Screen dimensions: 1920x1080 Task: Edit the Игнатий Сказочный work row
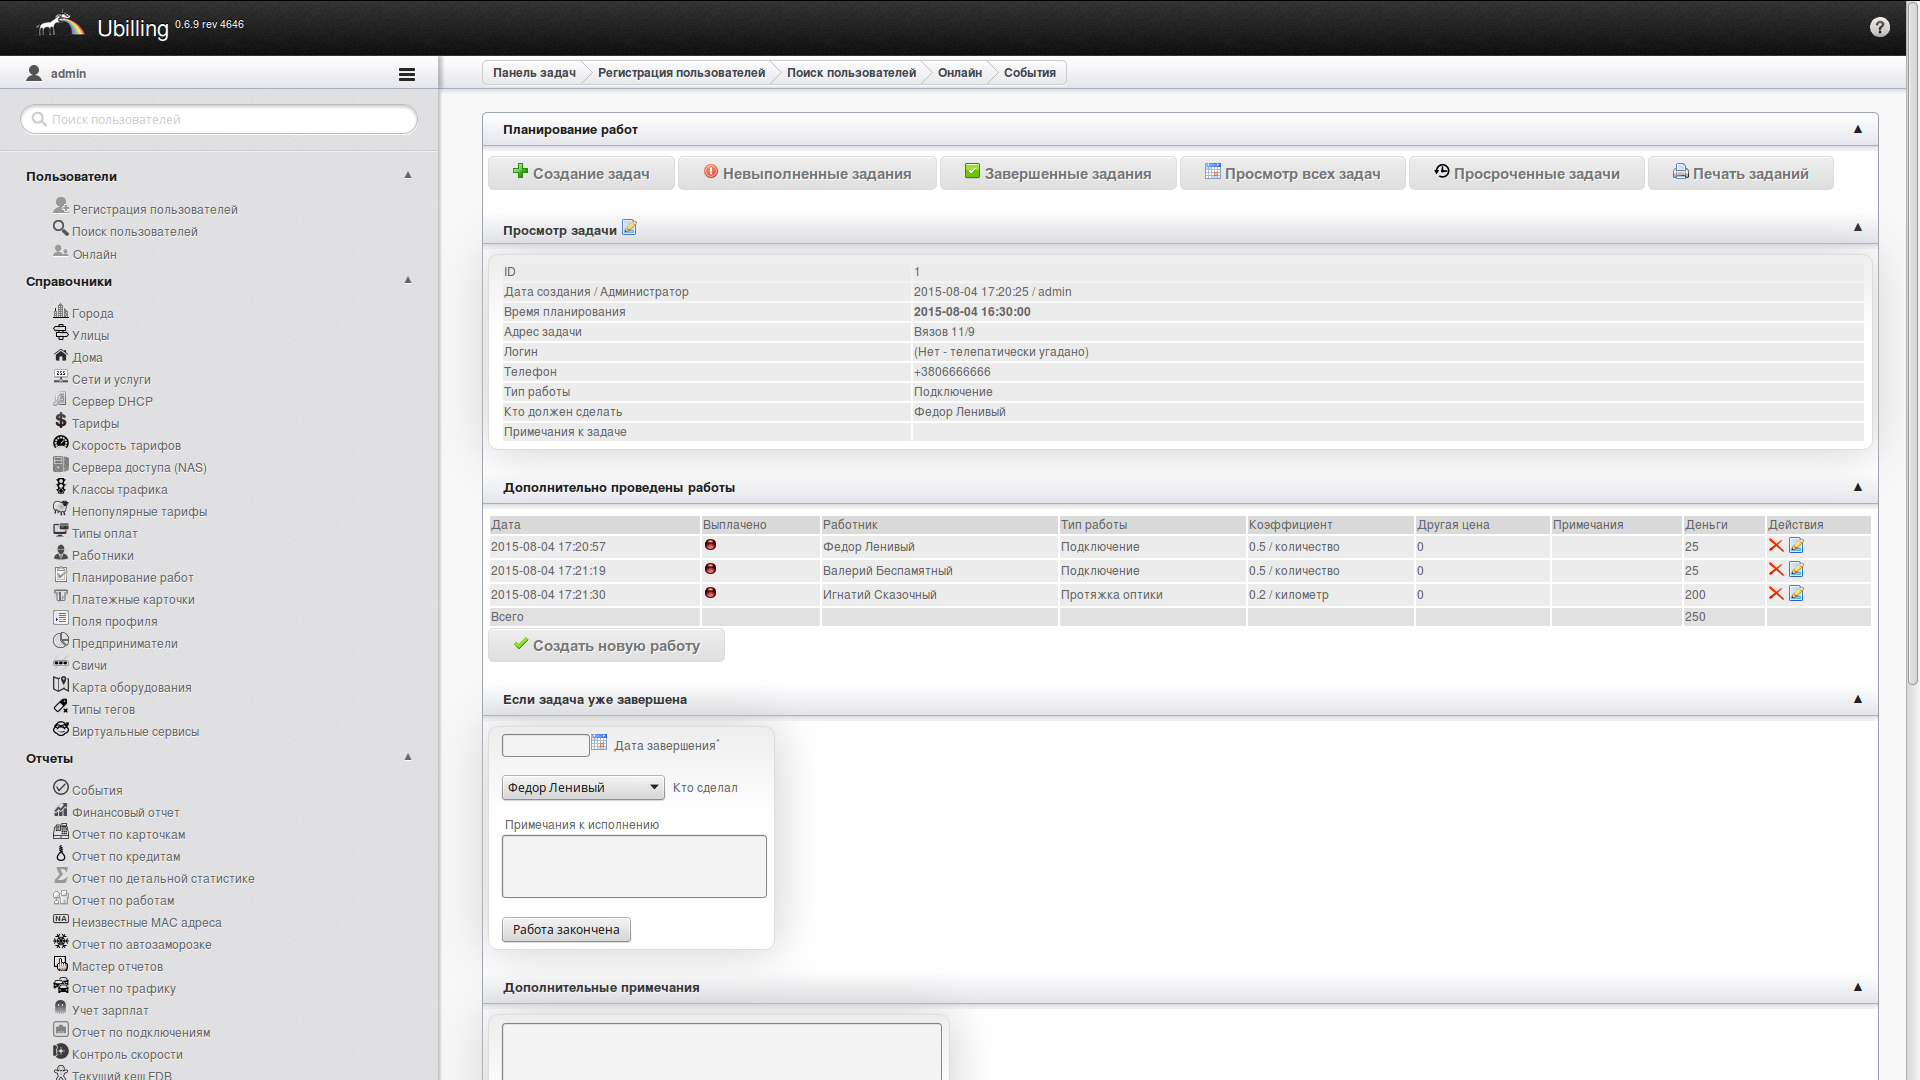click(x=1796, y=594)
